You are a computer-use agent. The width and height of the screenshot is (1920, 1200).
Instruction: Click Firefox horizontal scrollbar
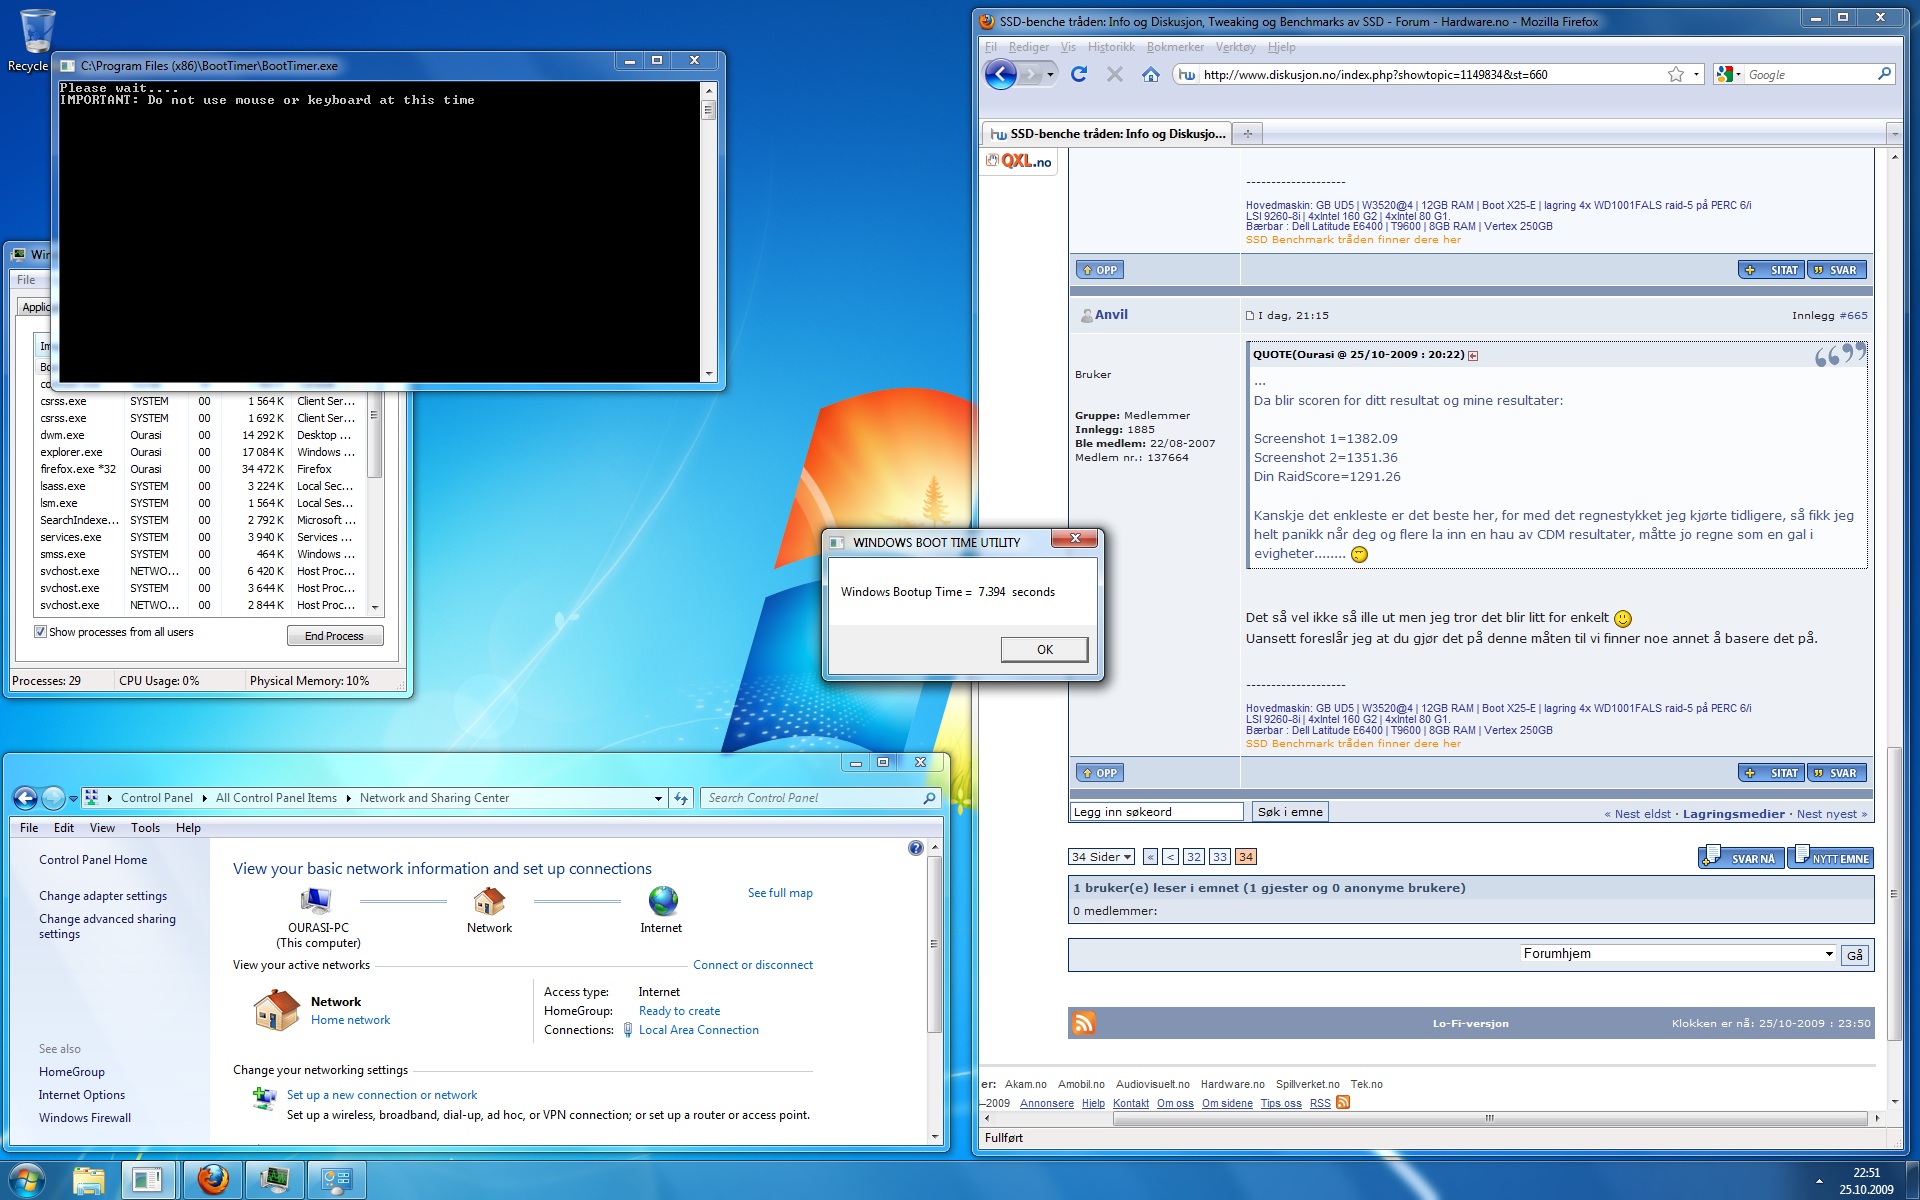coord(1490,1118)
